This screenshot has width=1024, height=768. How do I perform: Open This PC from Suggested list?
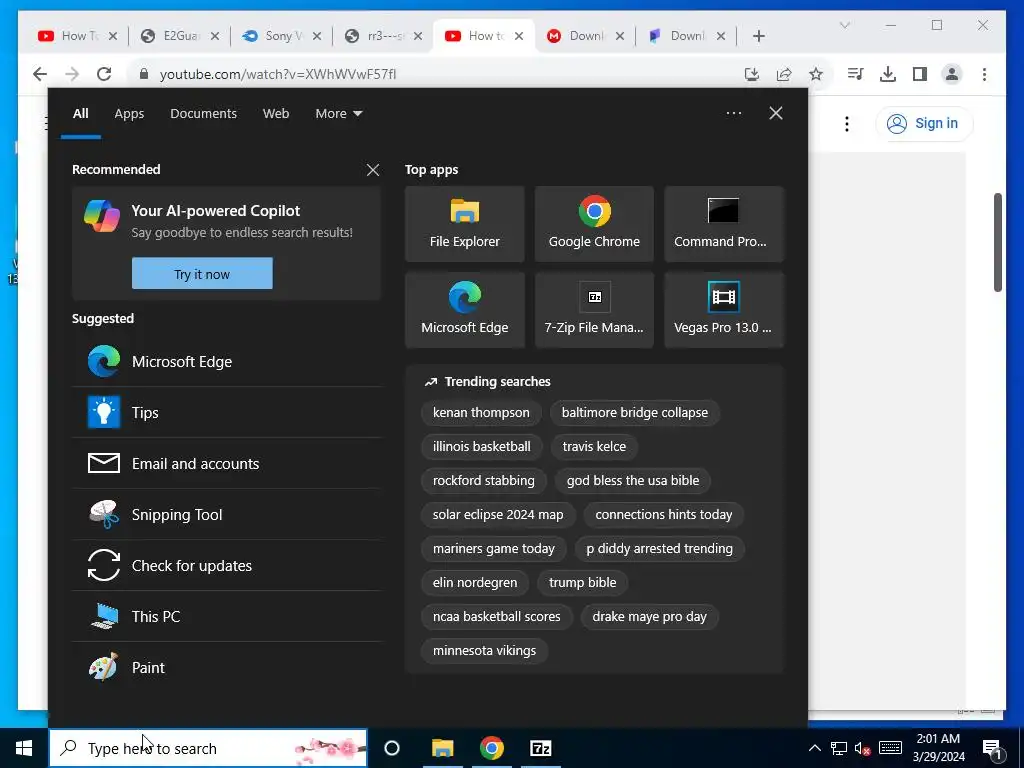[x=227, y=616]
